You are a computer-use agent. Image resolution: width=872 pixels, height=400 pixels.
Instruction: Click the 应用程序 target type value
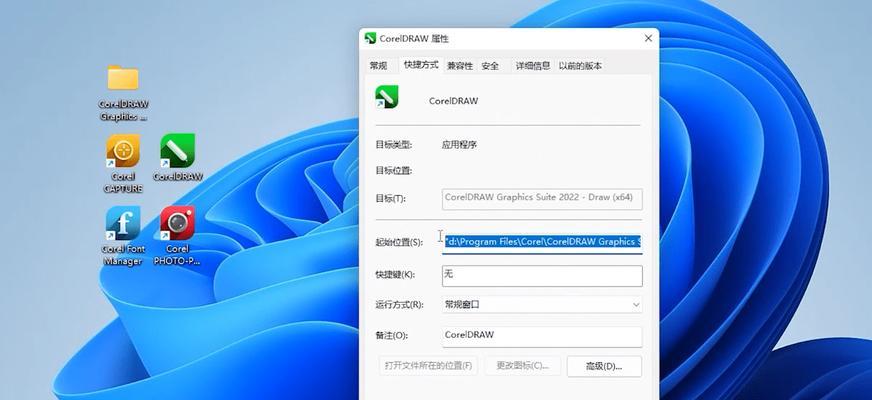click(459, 145)
